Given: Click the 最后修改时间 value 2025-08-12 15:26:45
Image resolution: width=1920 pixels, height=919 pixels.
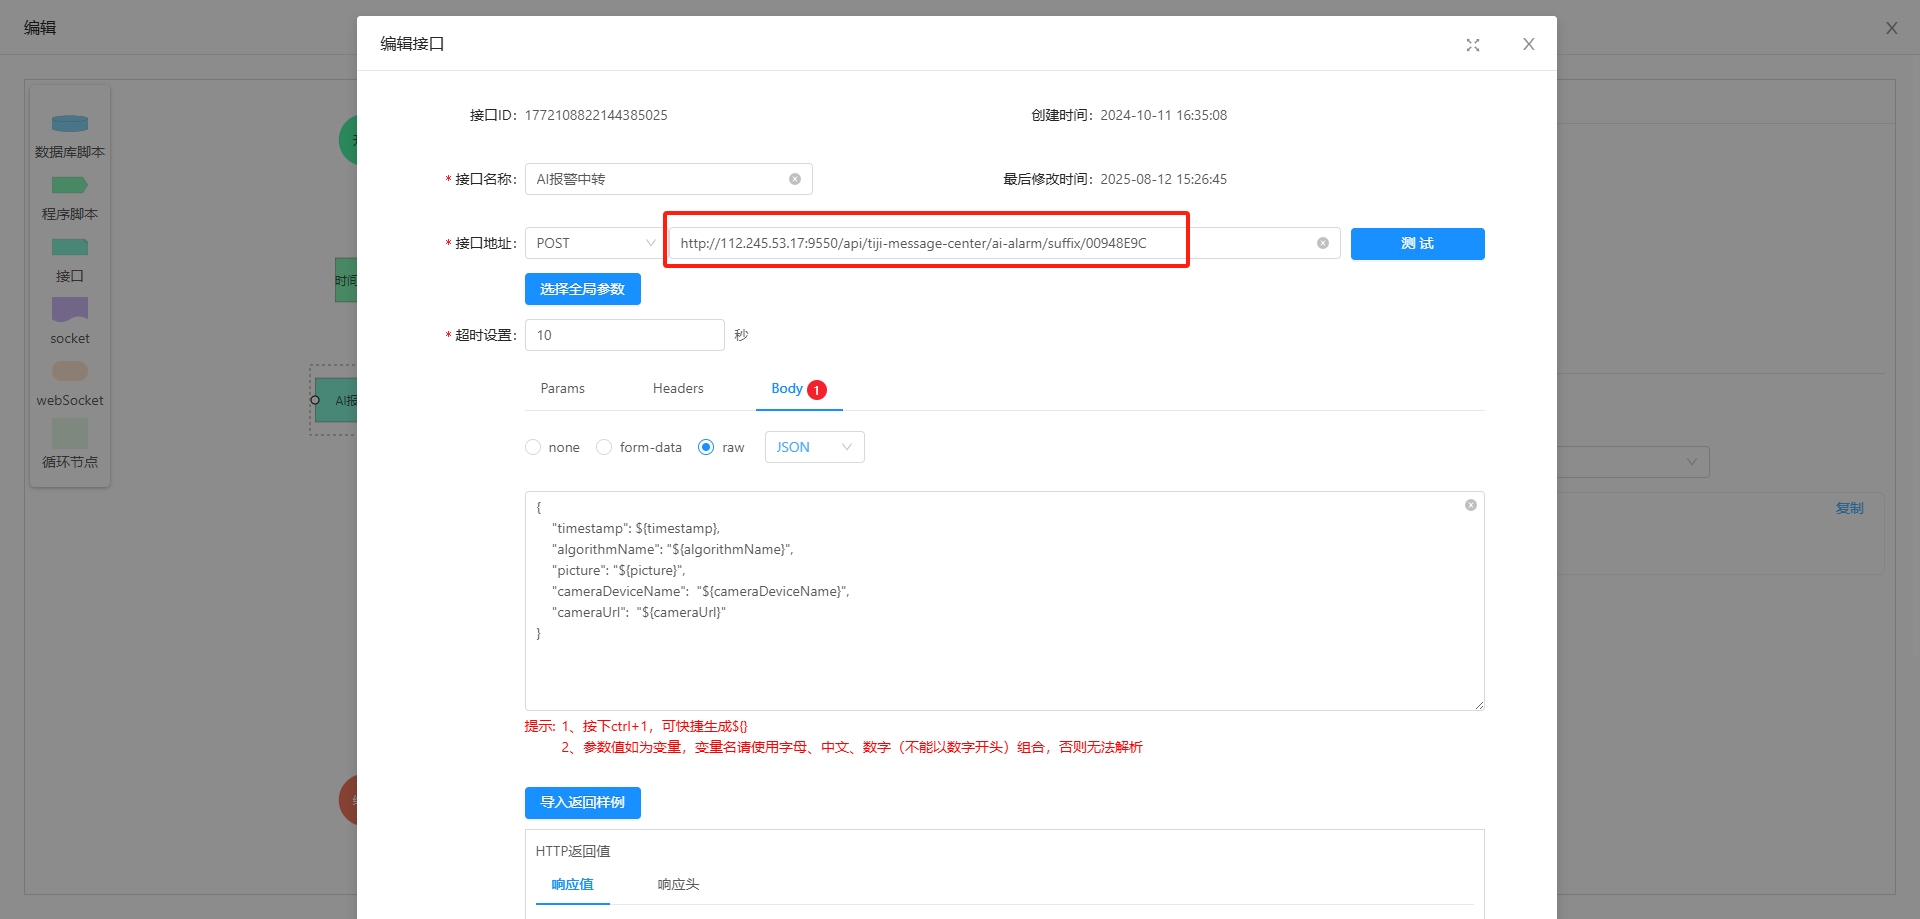Looking at the screenshot, I should (x=1163, y=179).
